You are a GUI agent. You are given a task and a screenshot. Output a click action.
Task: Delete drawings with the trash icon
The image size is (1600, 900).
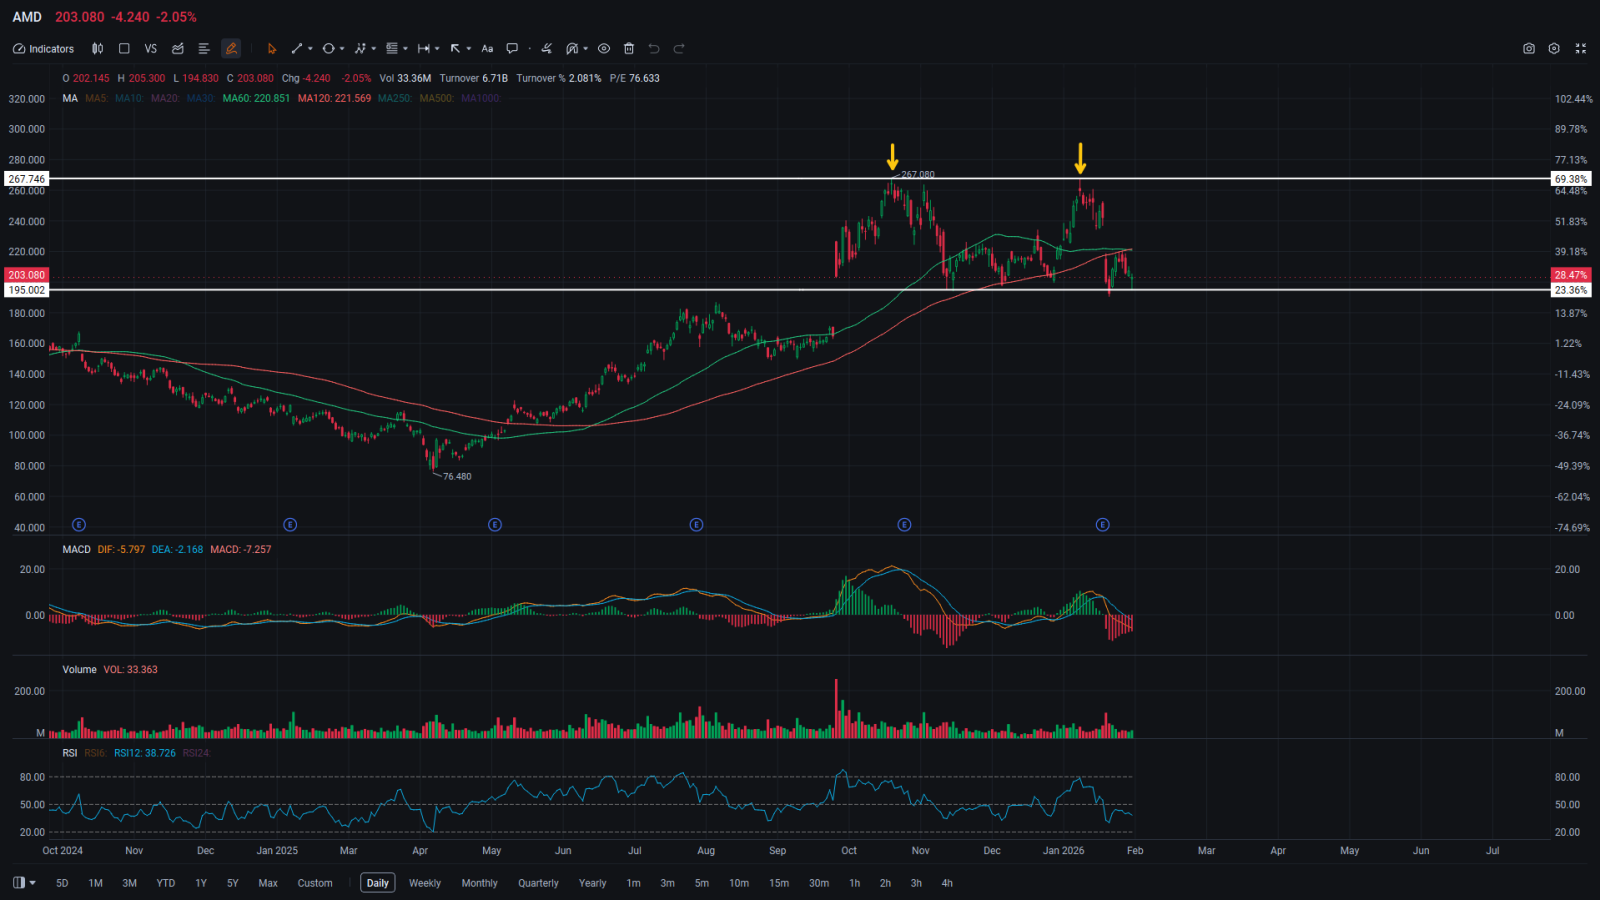[x=629, y=48]
